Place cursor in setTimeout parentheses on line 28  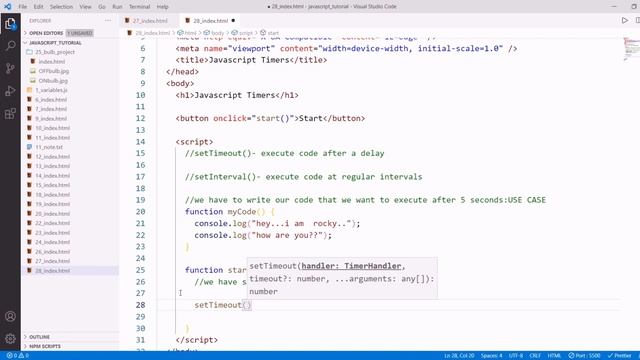coord(247,305)
